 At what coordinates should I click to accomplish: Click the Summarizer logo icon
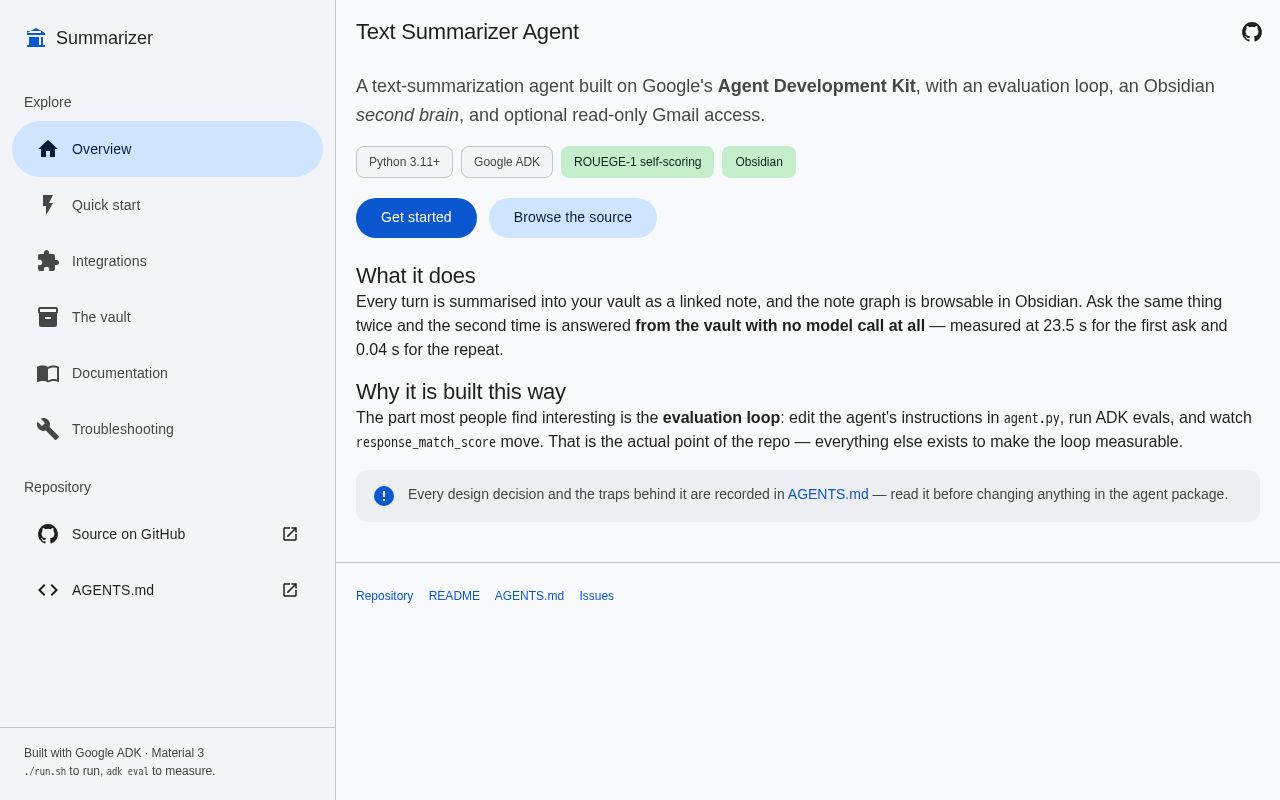pyautogui.click(x=36, y=38)
